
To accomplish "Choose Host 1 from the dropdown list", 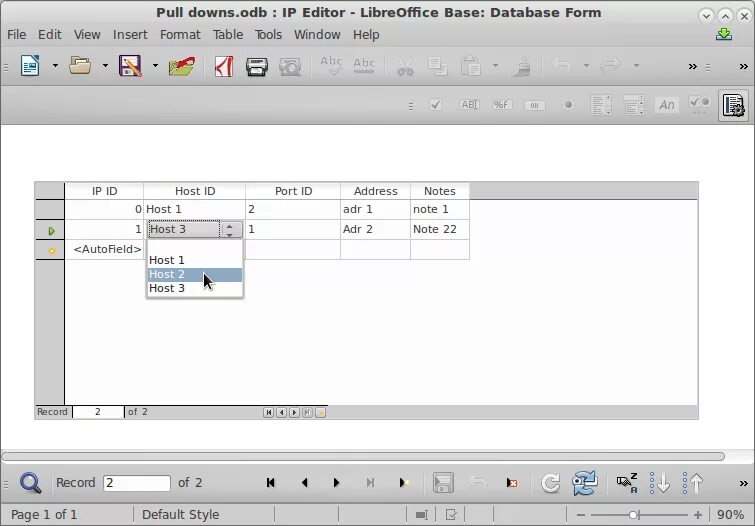I will [195, 261].
